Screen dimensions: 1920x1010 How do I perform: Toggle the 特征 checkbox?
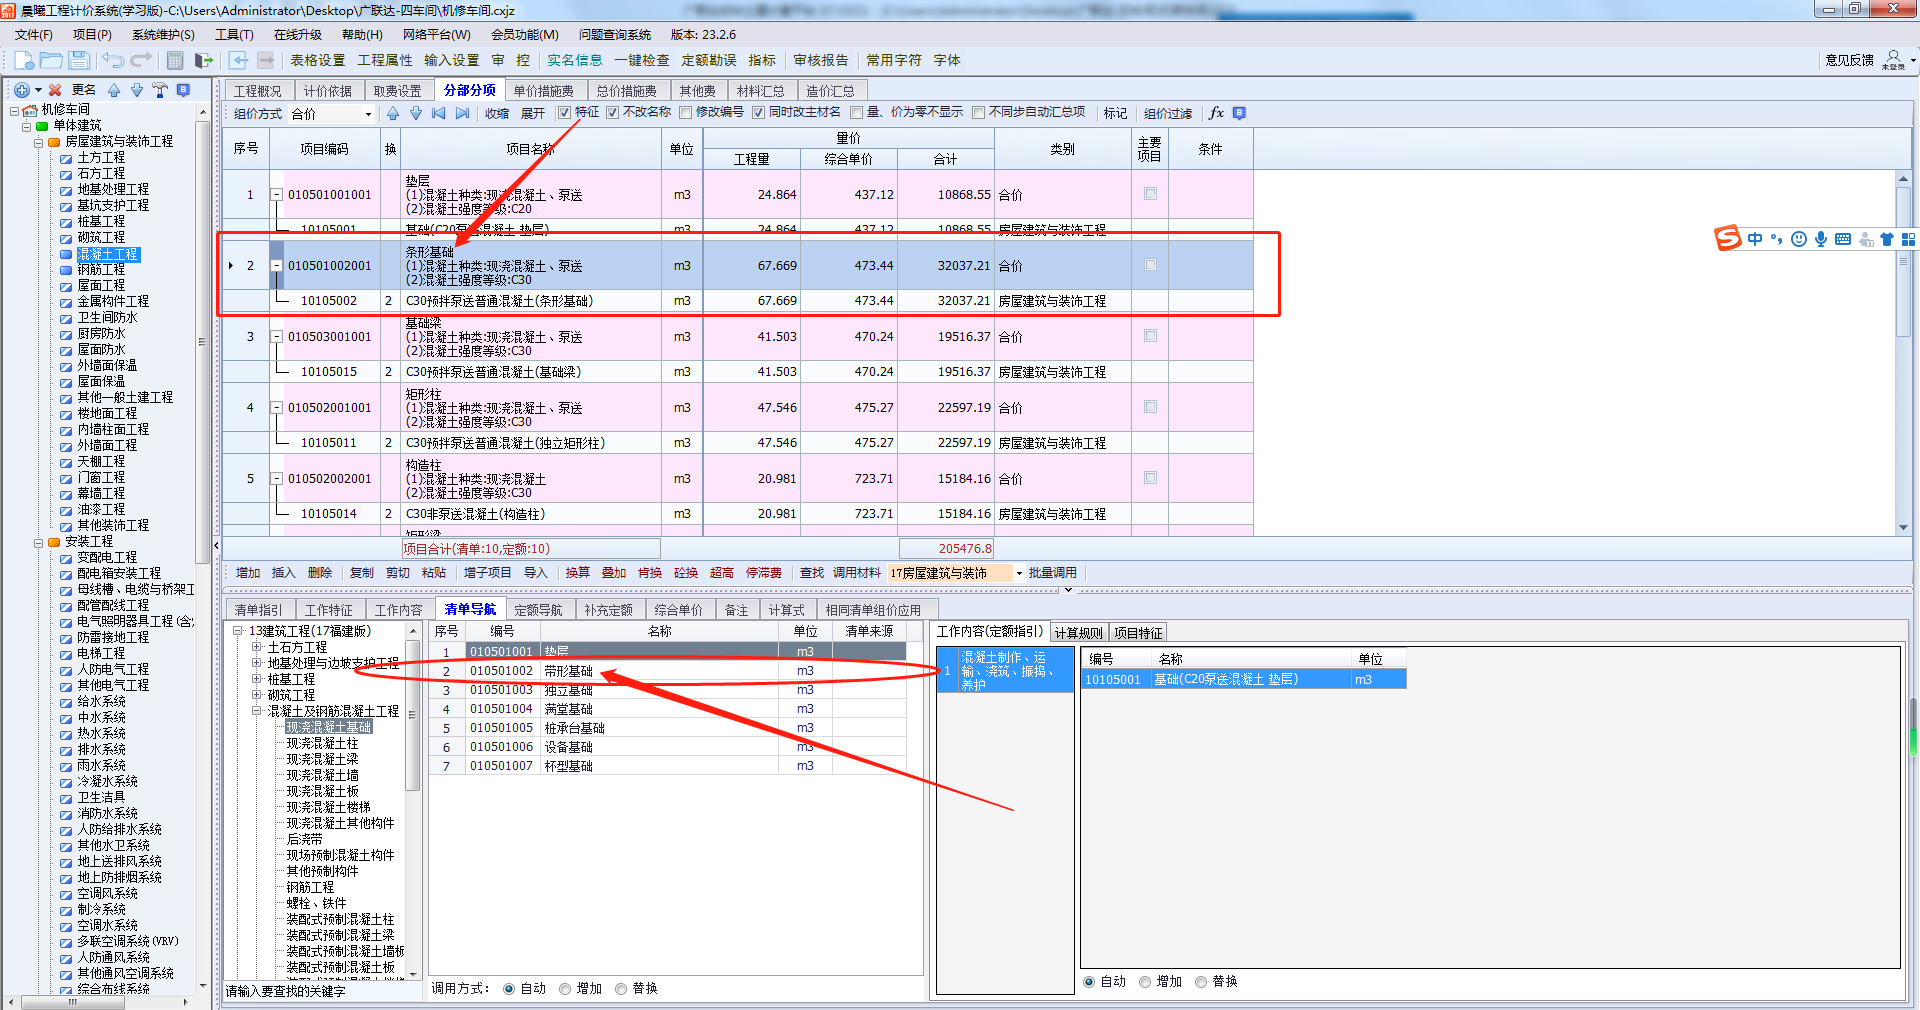(564, 112)
